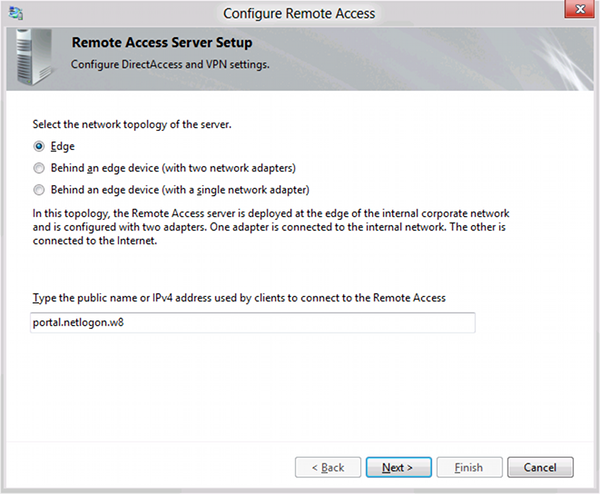Click the 'Edge' option label text
Image resolution: width=600 pixels, height=494 pixels.
tap(63, 147)
